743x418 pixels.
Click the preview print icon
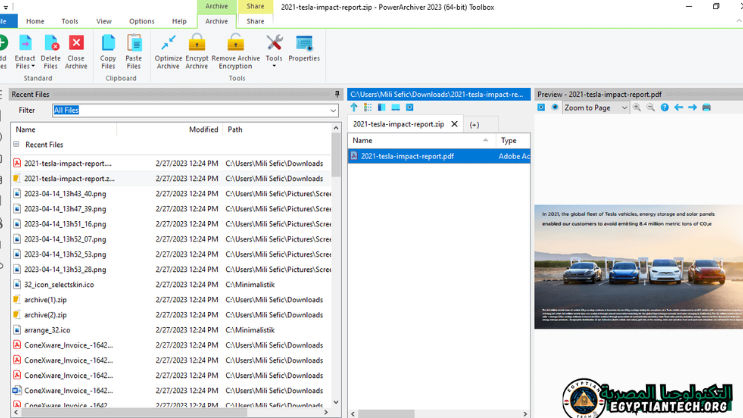coord(706,107)
